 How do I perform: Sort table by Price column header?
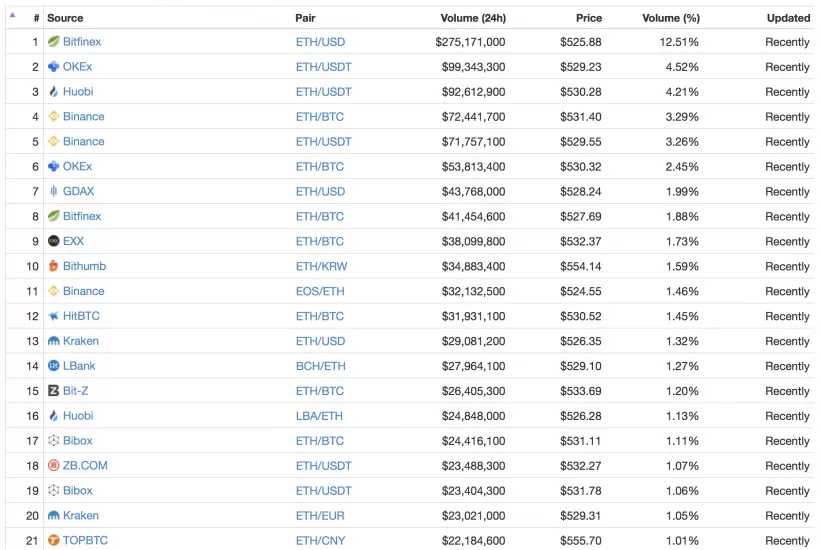pos(589,18)
